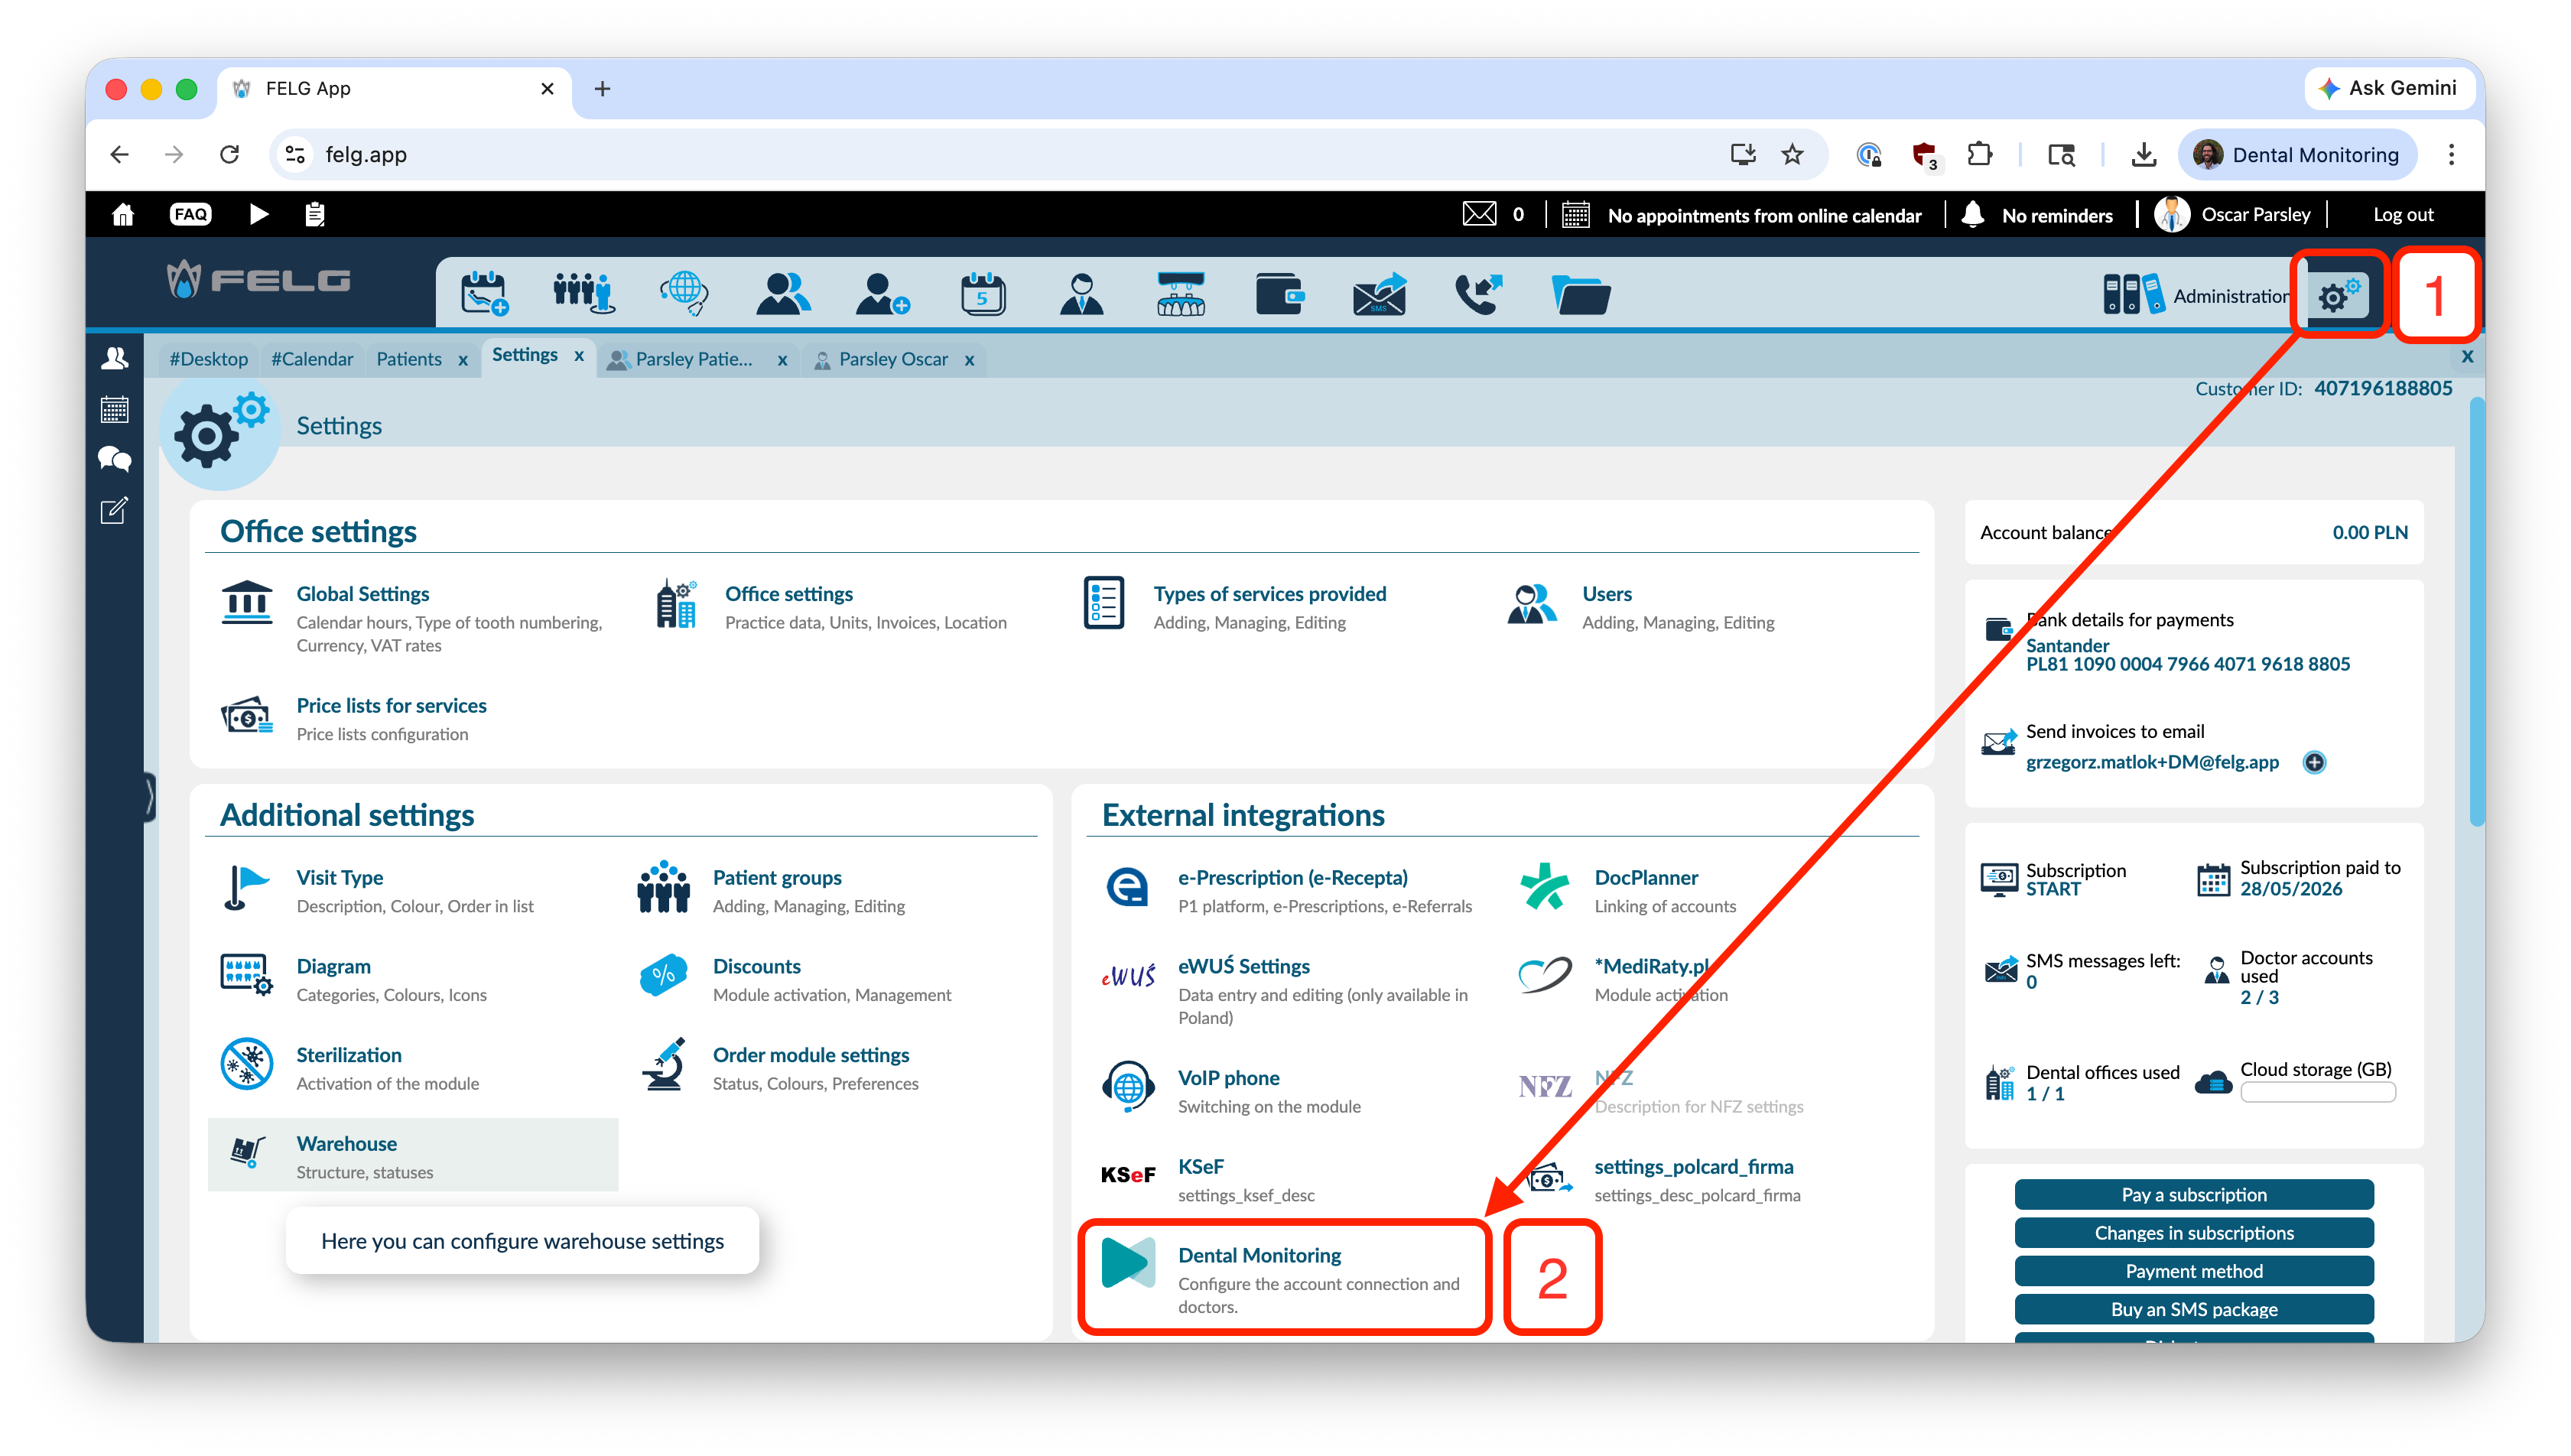The width and height of the screenshot is (2571, 1456).
Task: Open the Warehouse settings
Action: click(413, 1155)
